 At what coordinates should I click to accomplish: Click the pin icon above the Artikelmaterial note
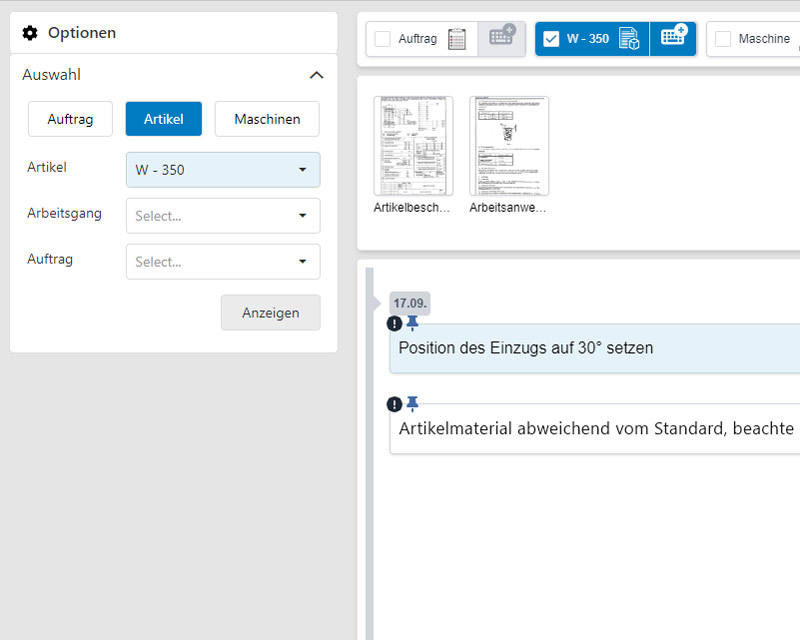413,404
